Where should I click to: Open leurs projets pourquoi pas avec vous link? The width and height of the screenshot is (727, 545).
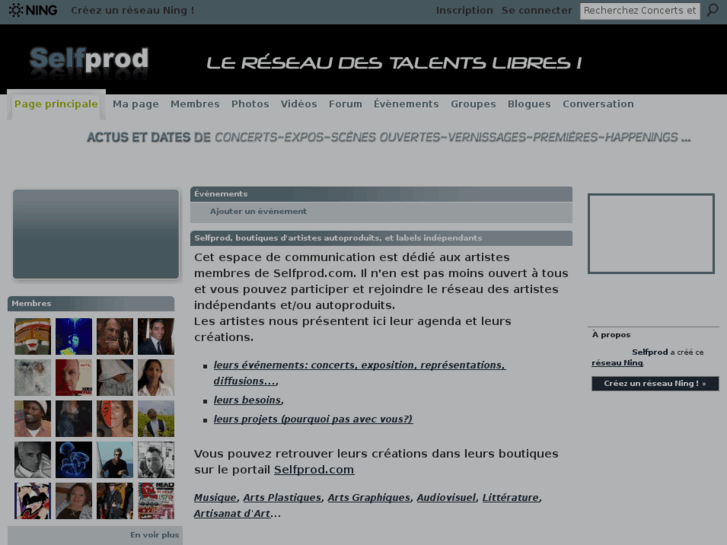click(313, 419)
